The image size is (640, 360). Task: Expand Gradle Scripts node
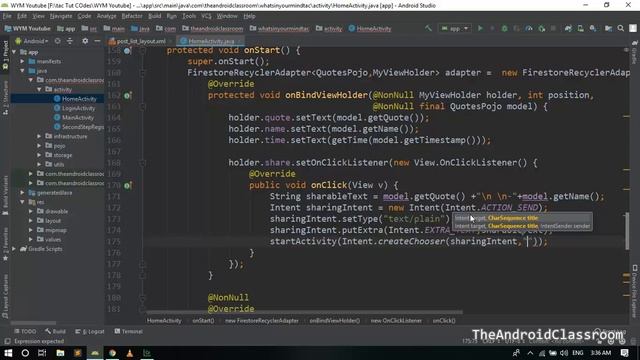click(x=14, y=249)
